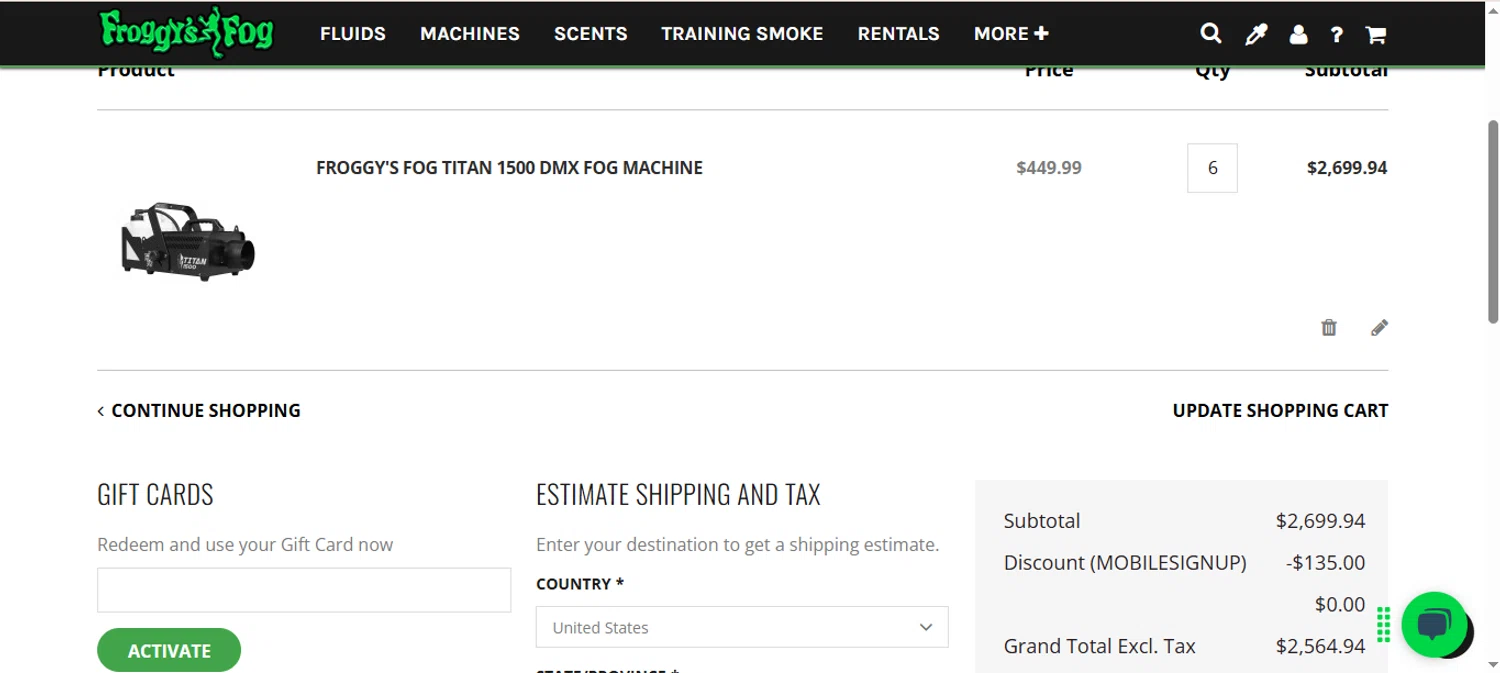The image size is (1500, 673).
Task: Remove item with the trash can icon
Action: pyautogui.click(x=1329, y=327)
